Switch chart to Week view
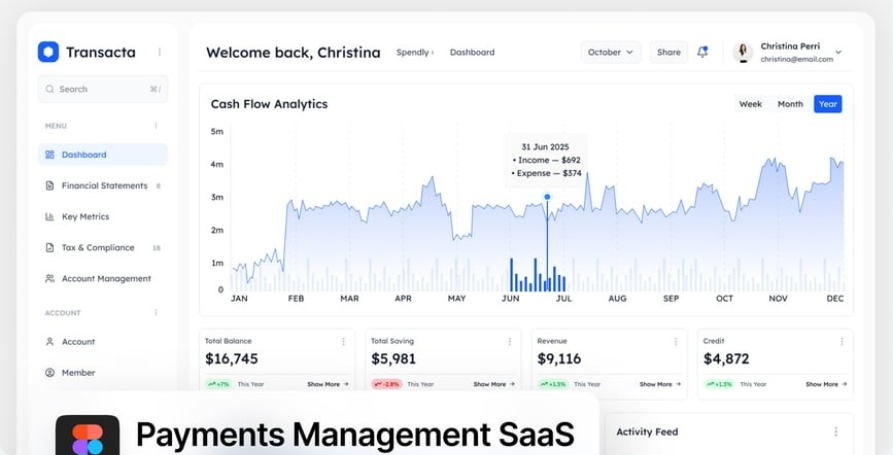Viewport: 893px width, 455px height. pyautogui.click(x=751, y=104)
